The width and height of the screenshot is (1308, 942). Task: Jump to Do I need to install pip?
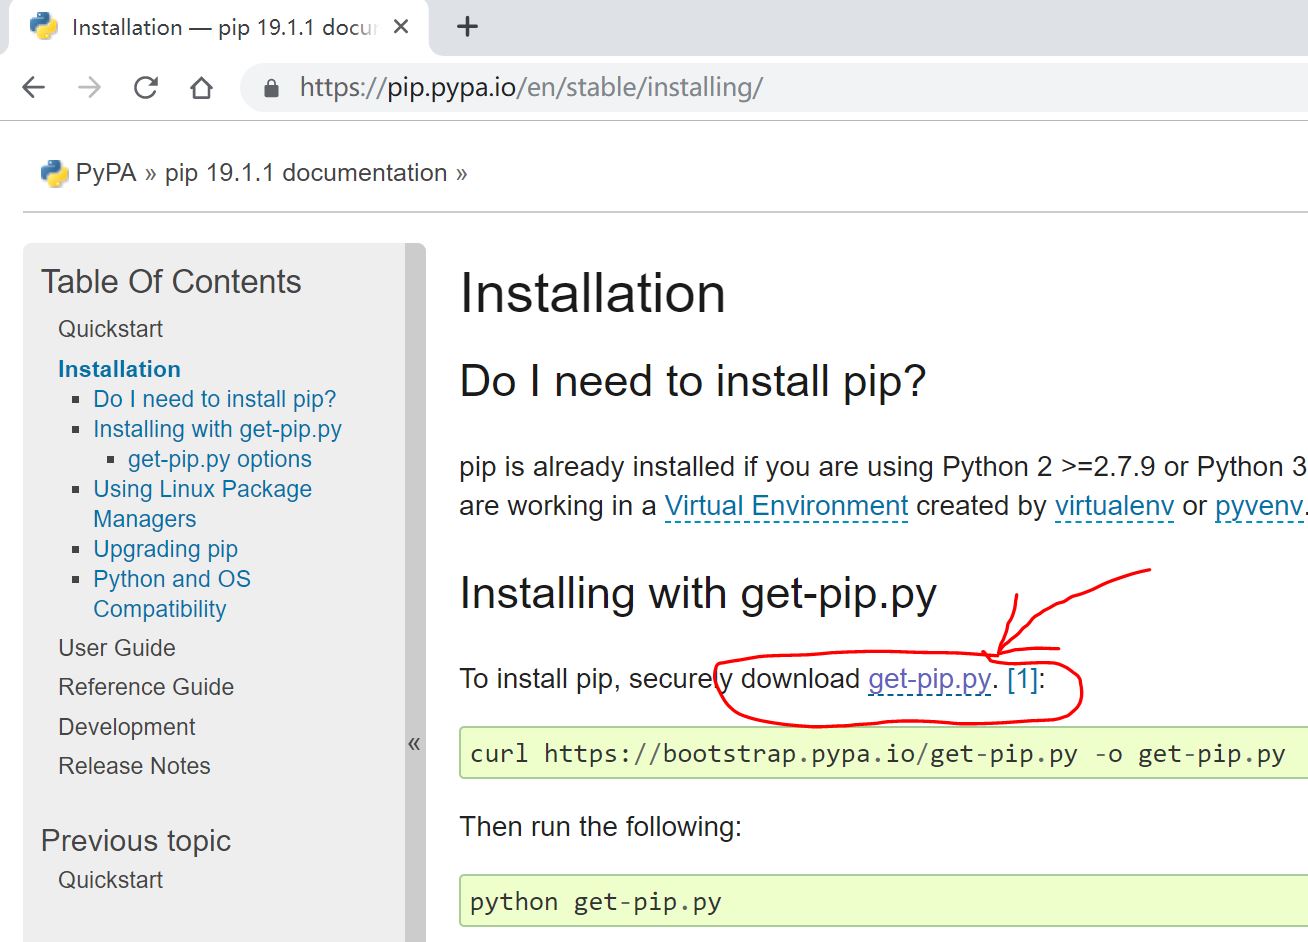point(215,399)
